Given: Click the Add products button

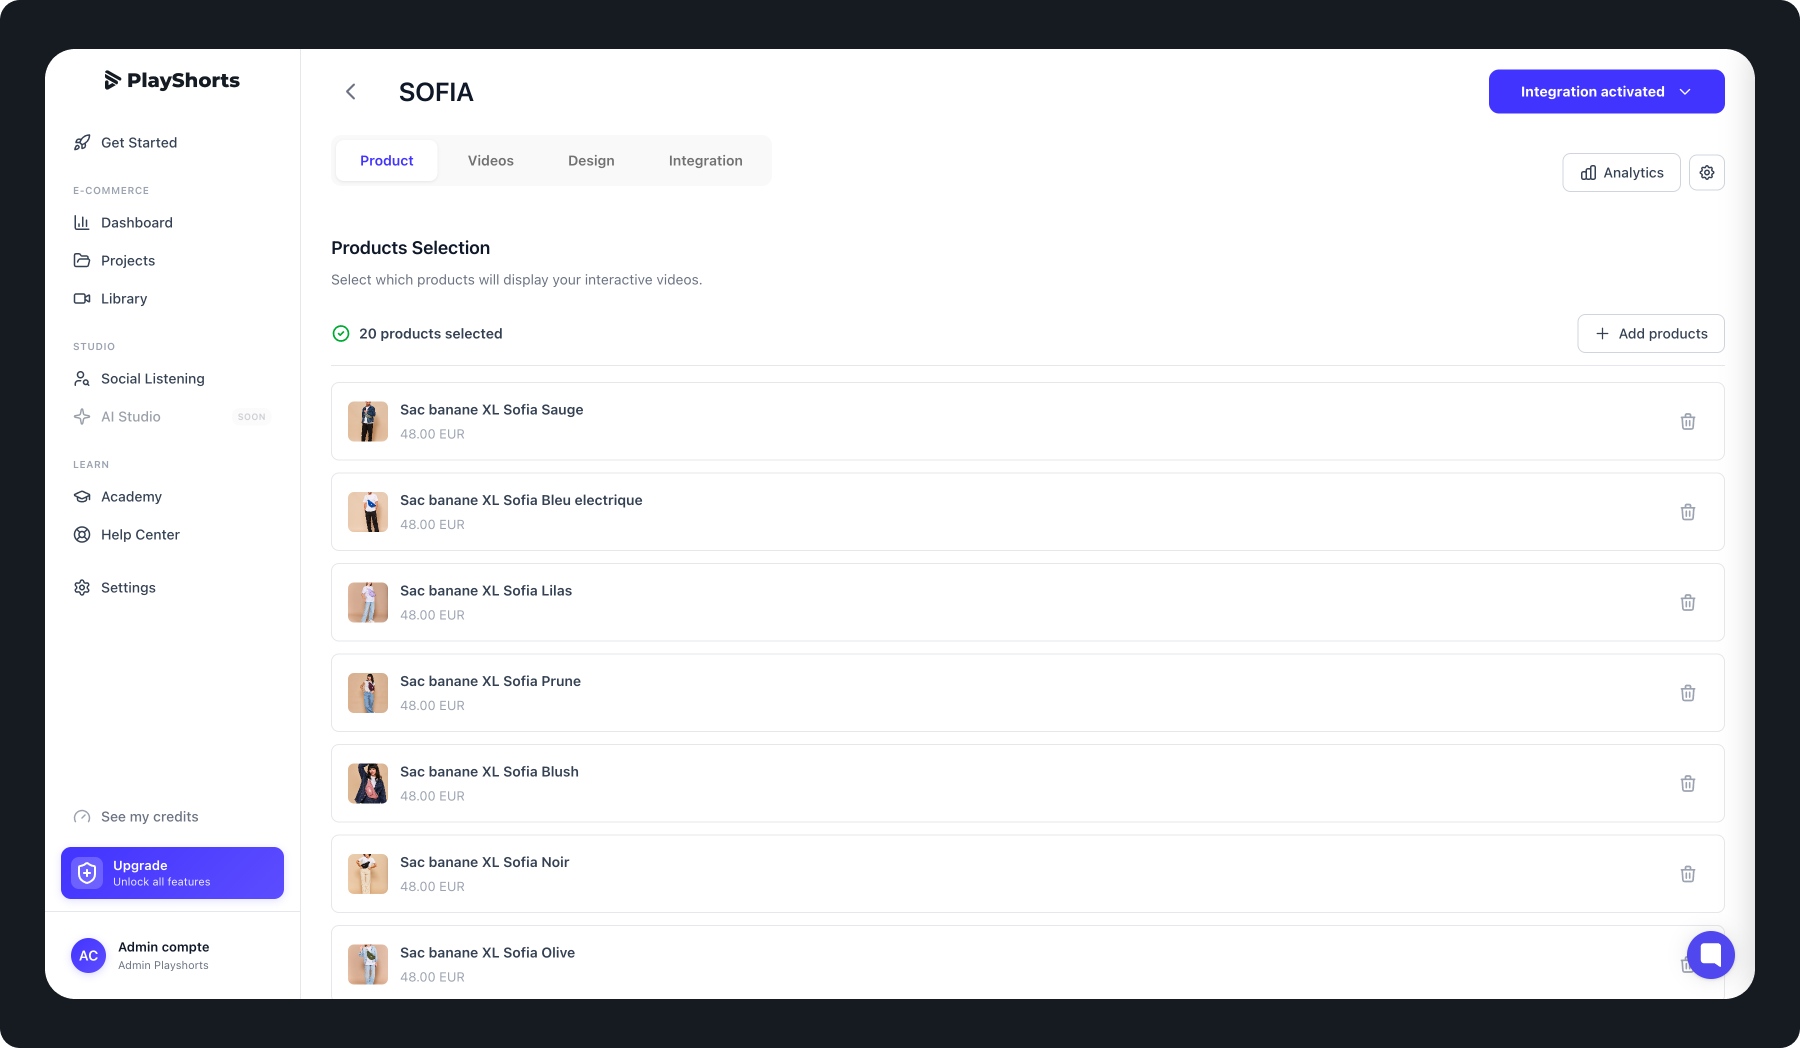Looking at the screenshot, I should tap(1651, 334).
